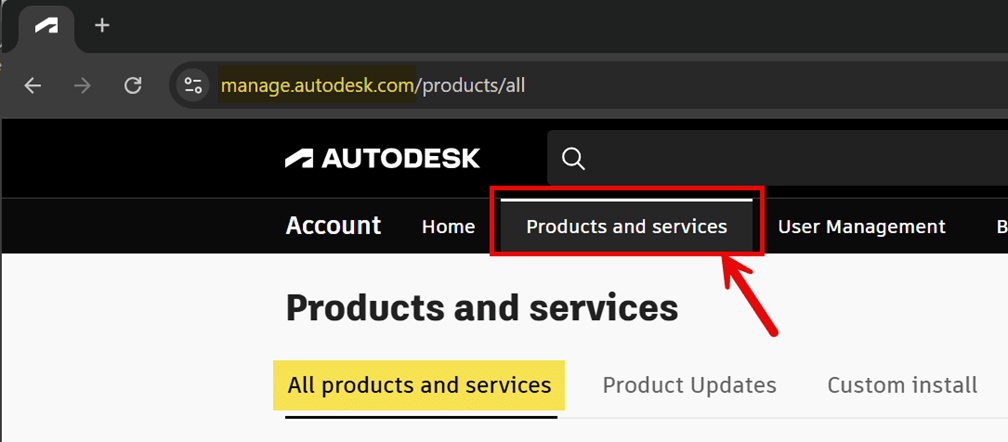1008x442 pixels.
Task: Open site information icon in address bar
Action: (193, 85)
